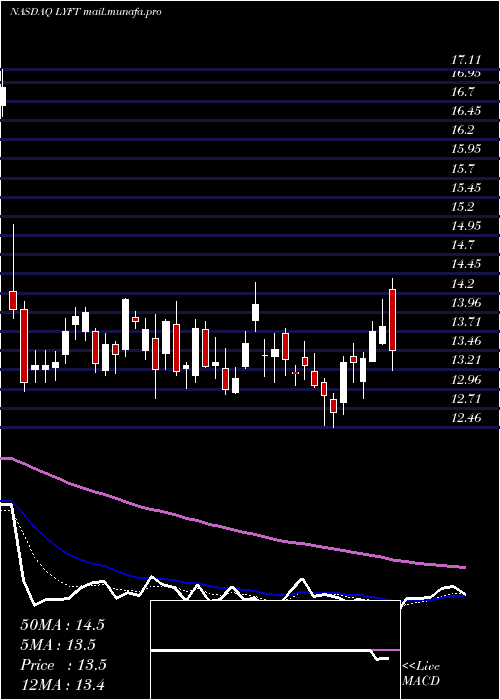
Task: Select the 12.71 price axis label
Action: pyautogui.click(x=466, y=399)
